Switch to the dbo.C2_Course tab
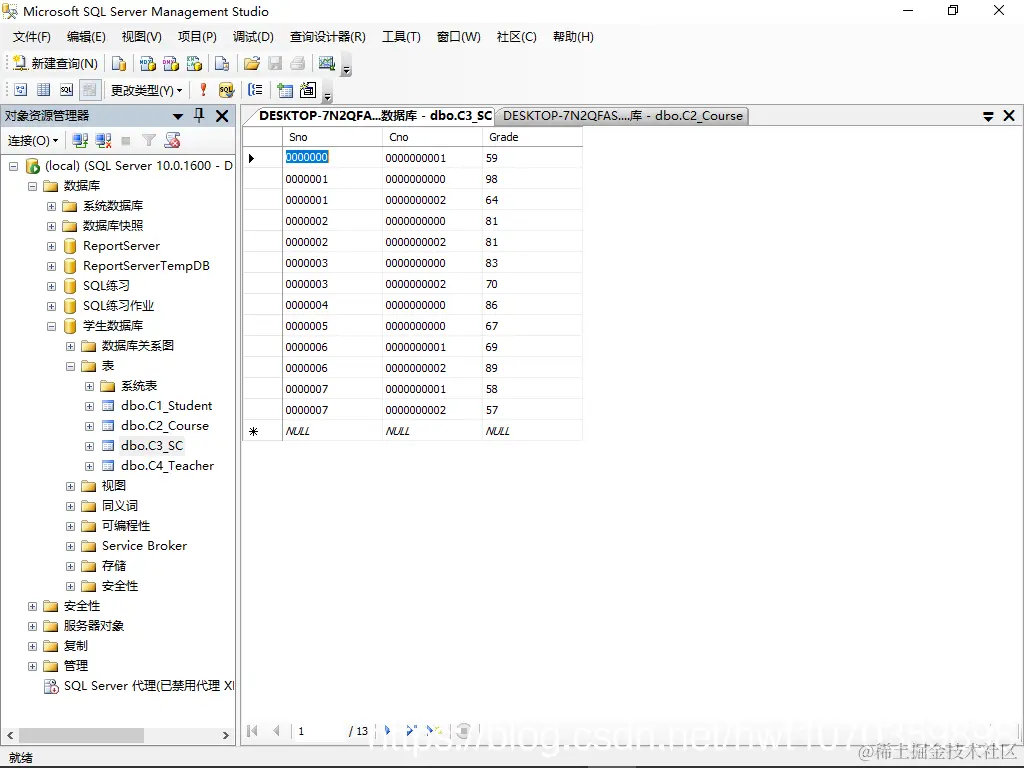The width and height of the screenshot is (1024, 768). coord(622,116)
